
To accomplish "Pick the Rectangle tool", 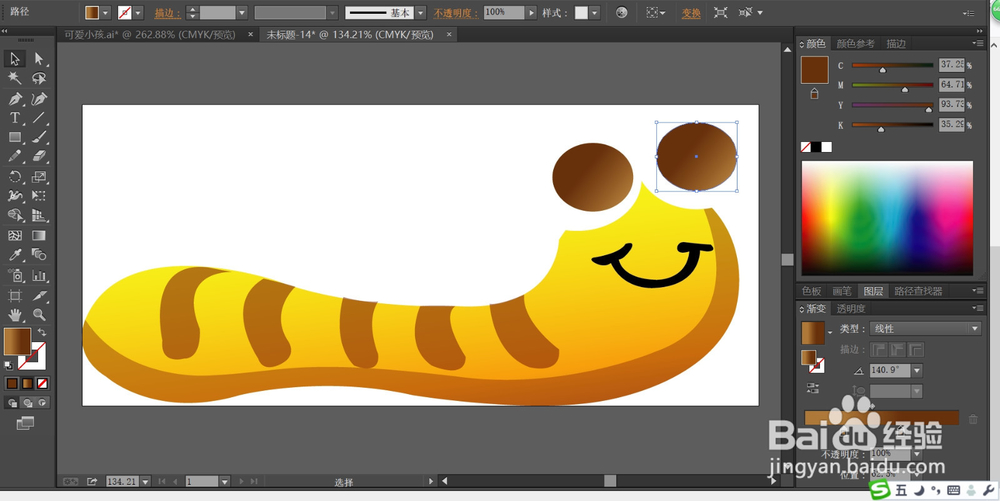I will (15, 137).
